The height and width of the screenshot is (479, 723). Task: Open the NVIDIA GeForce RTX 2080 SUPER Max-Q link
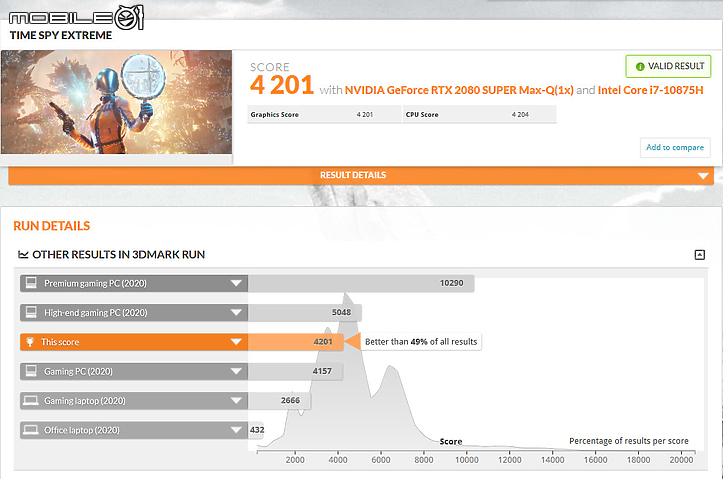[x=459, y=90]
